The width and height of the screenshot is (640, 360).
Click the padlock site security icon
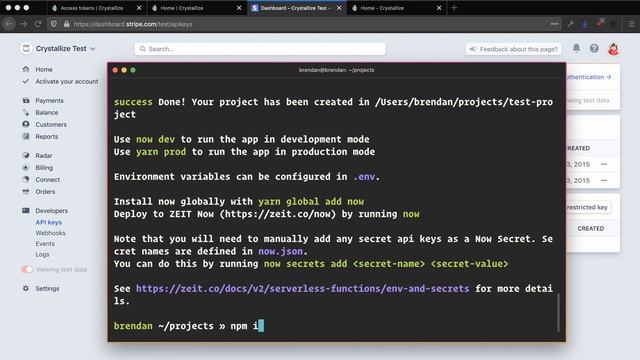[67, 24]
